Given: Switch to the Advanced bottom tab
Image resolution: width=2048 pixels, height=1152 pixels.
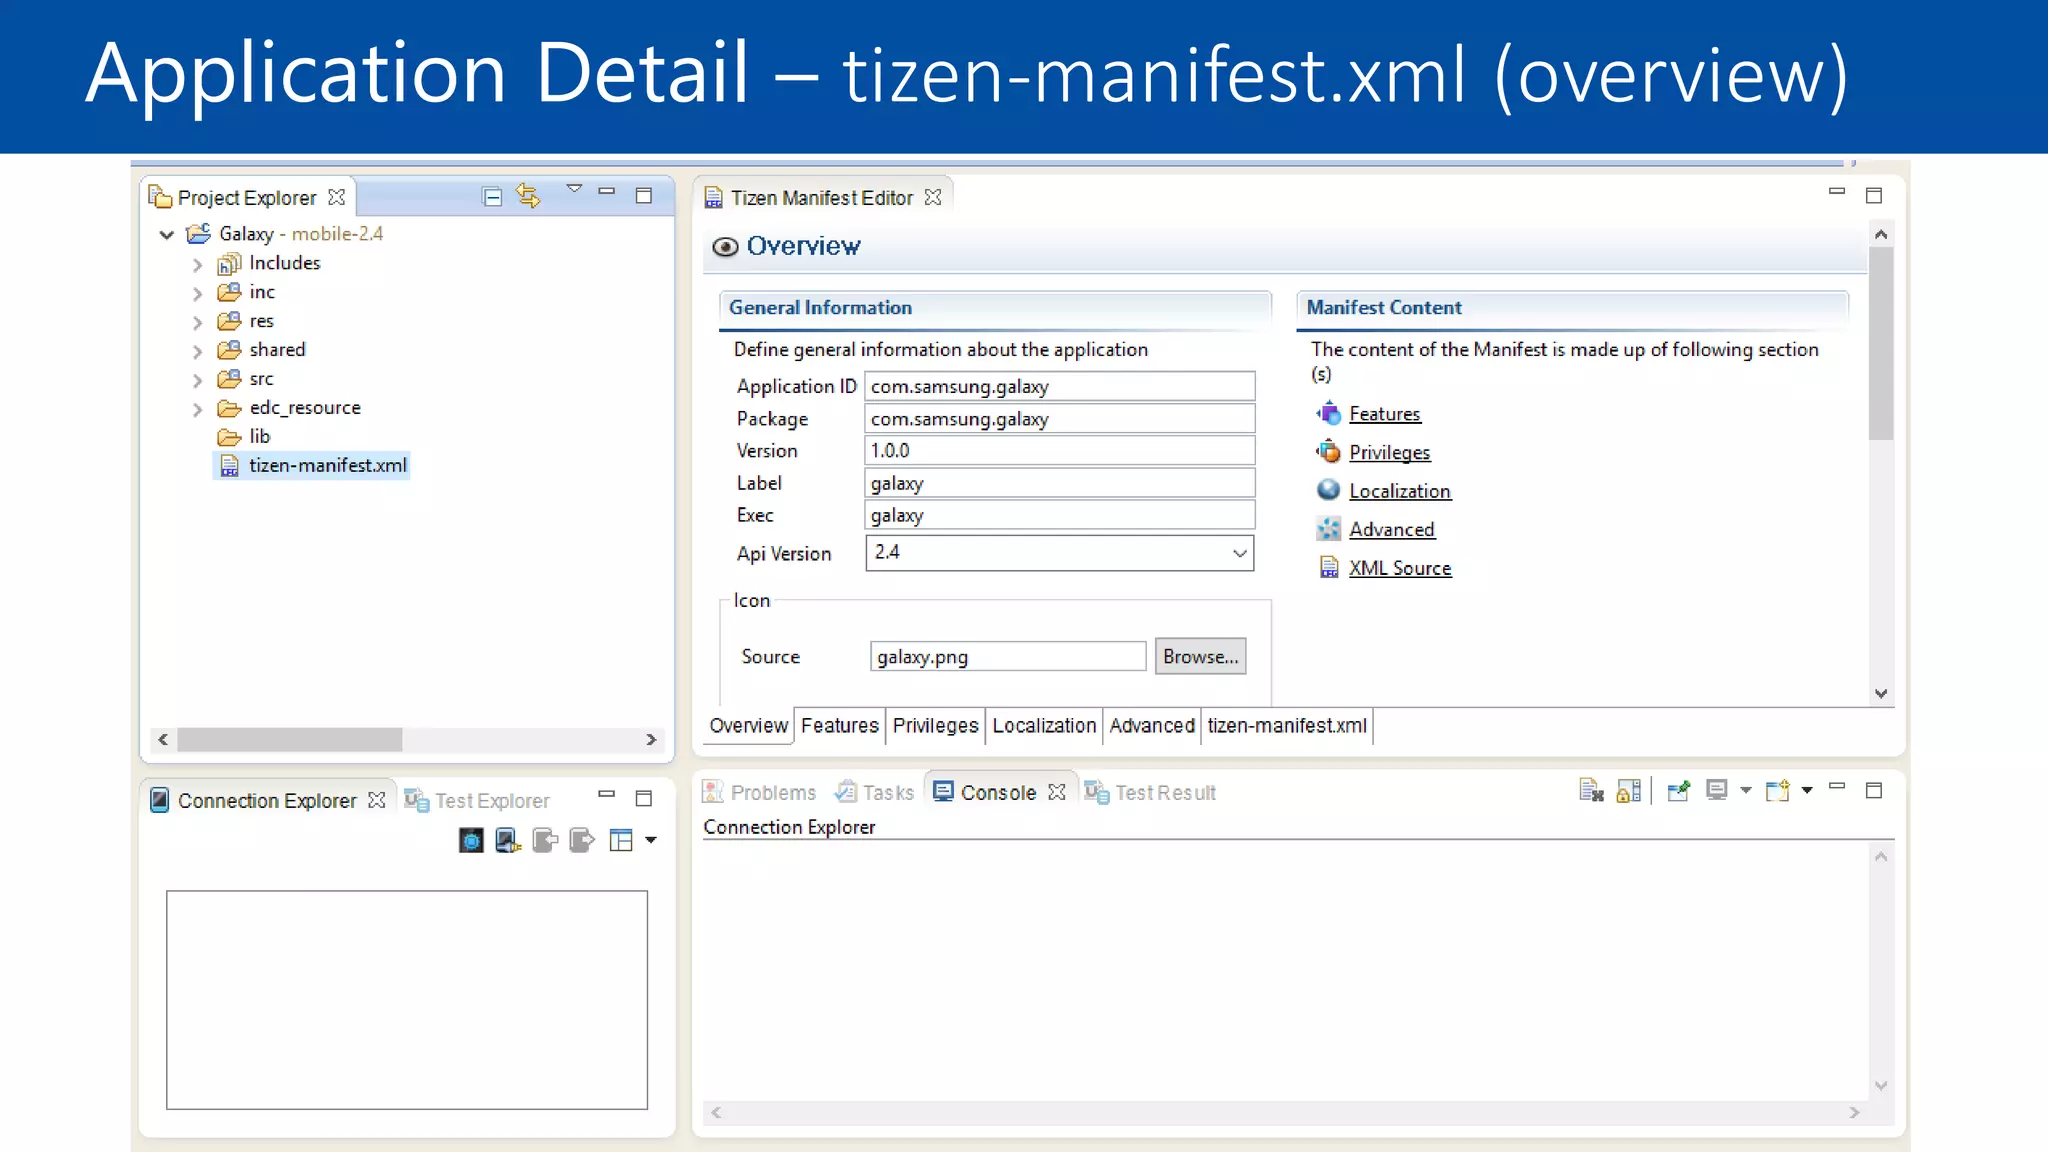Looking at the screenshot, I should (x=1151, y=726).
